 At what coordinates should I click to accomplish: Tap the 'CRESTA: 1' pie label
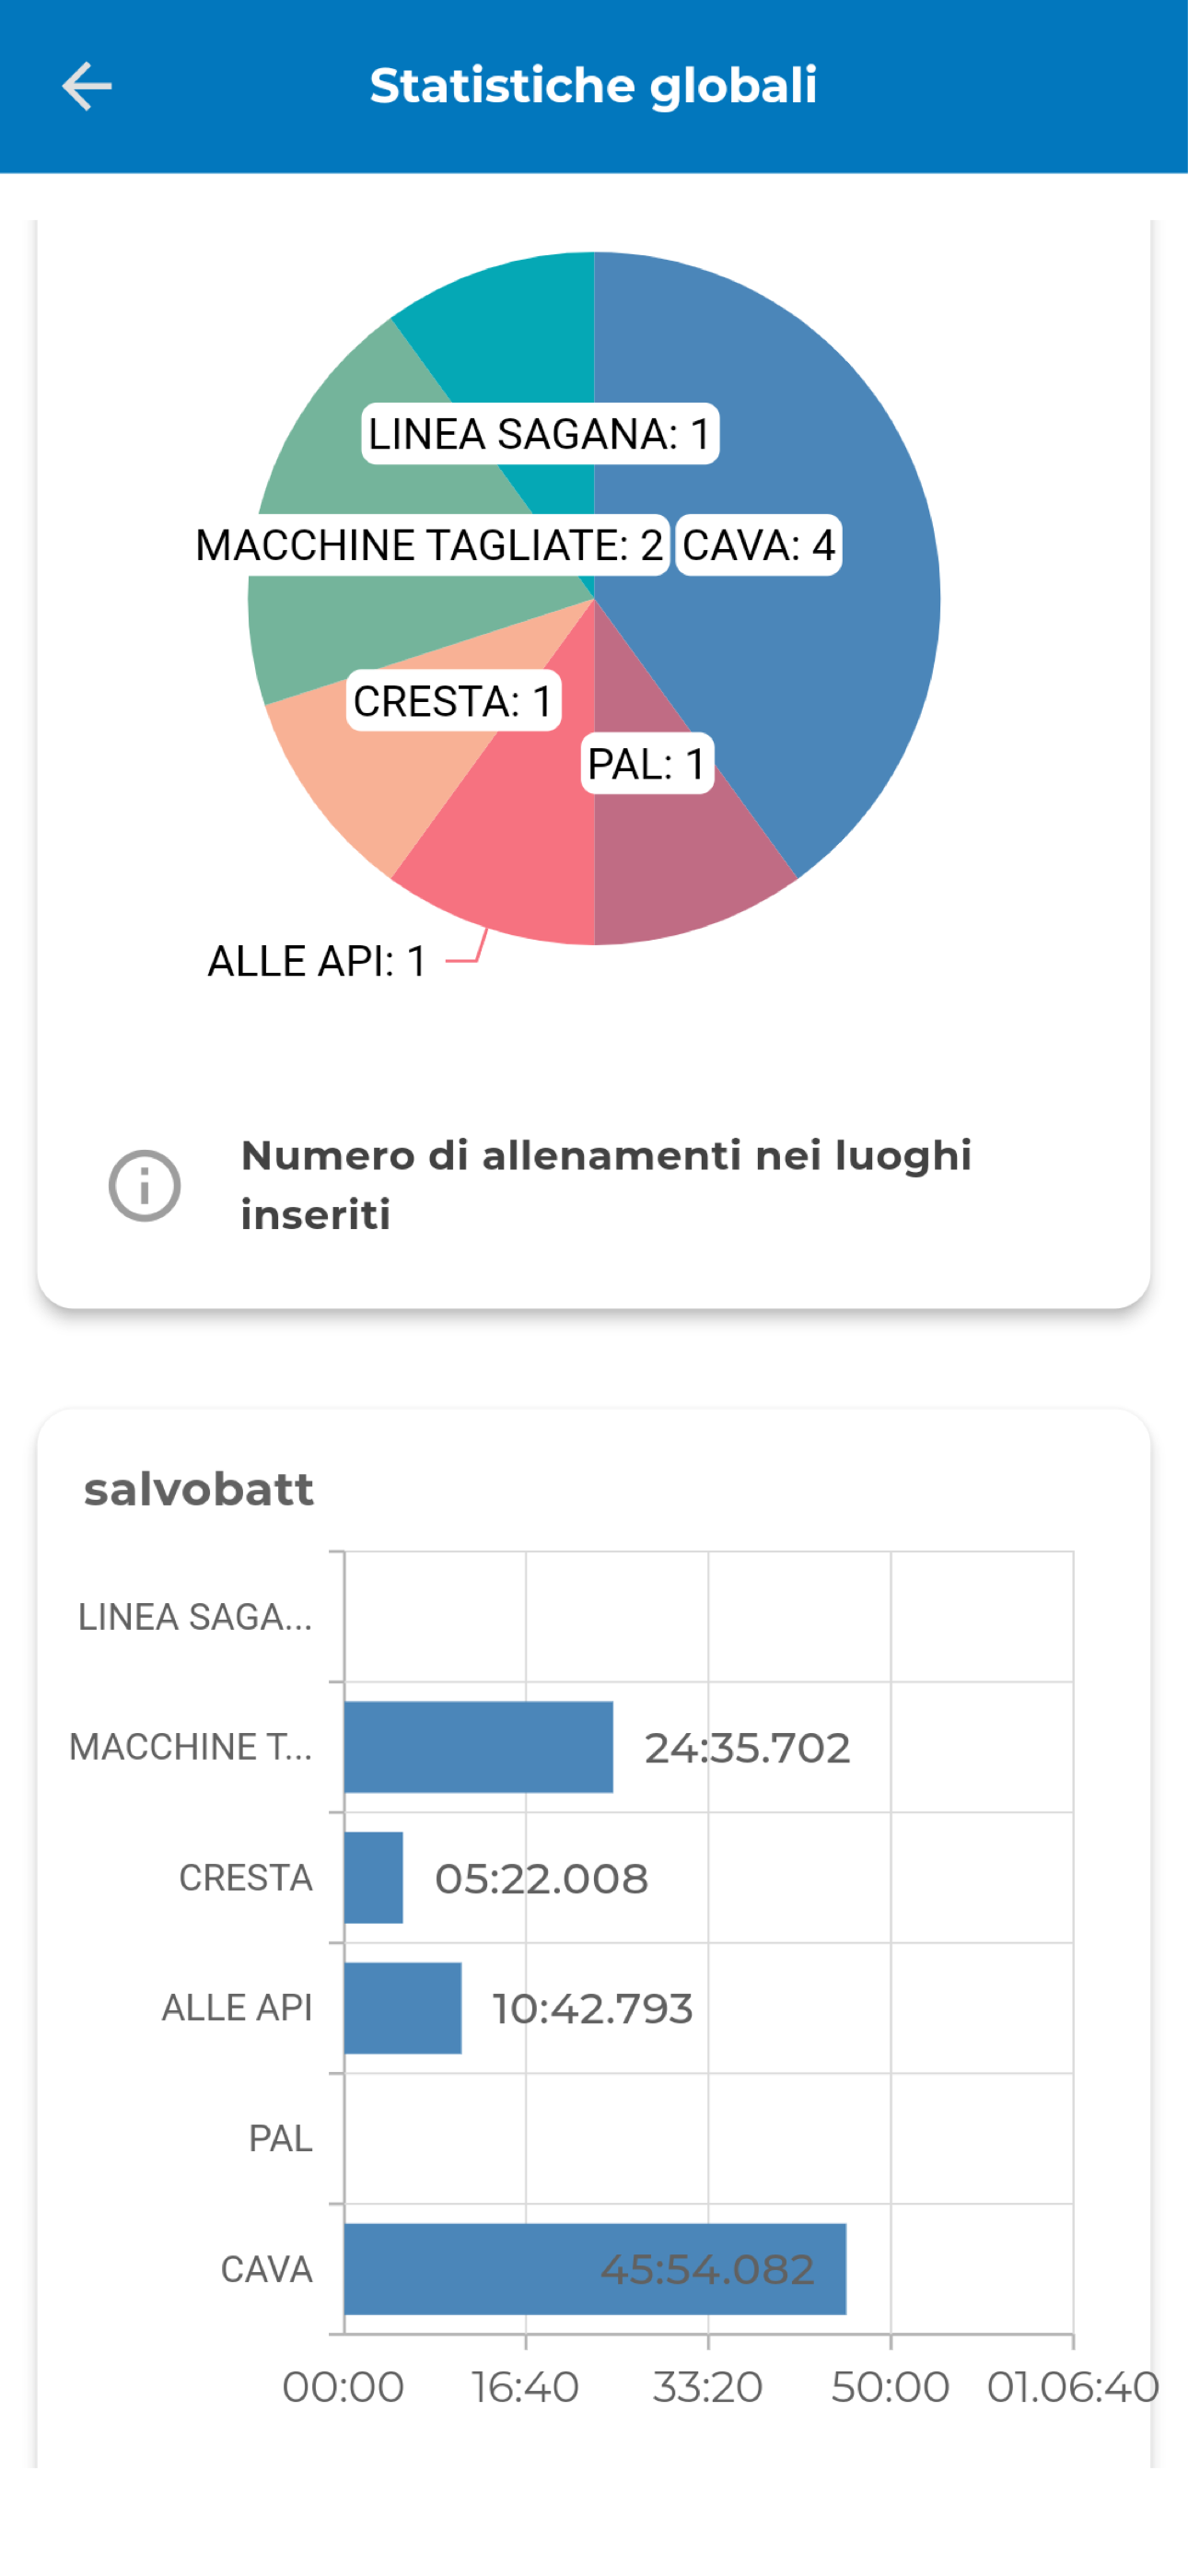pos(453,701)
